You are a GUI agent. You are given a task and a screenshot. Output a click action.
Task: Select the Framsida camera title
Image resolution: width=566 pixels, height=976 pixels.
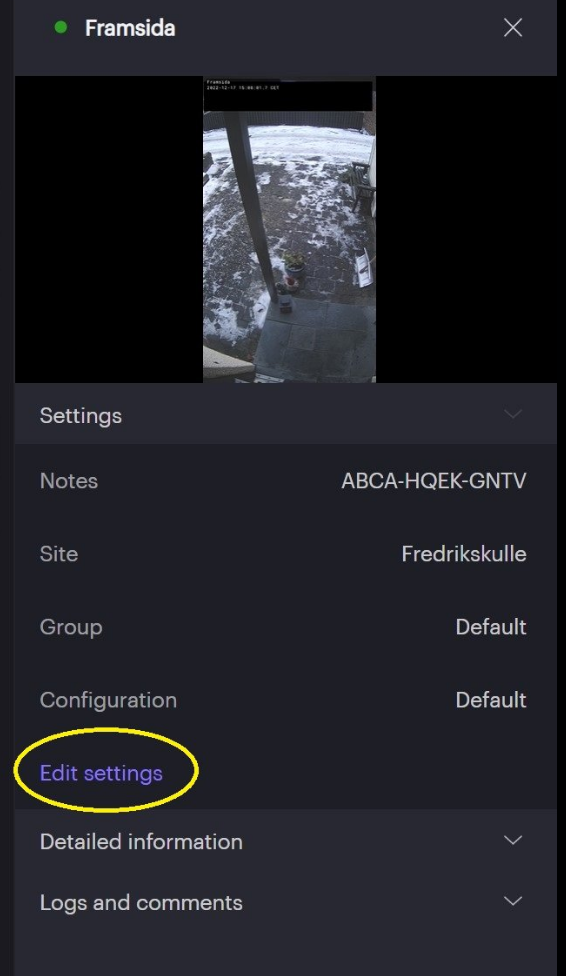point(130,28)
